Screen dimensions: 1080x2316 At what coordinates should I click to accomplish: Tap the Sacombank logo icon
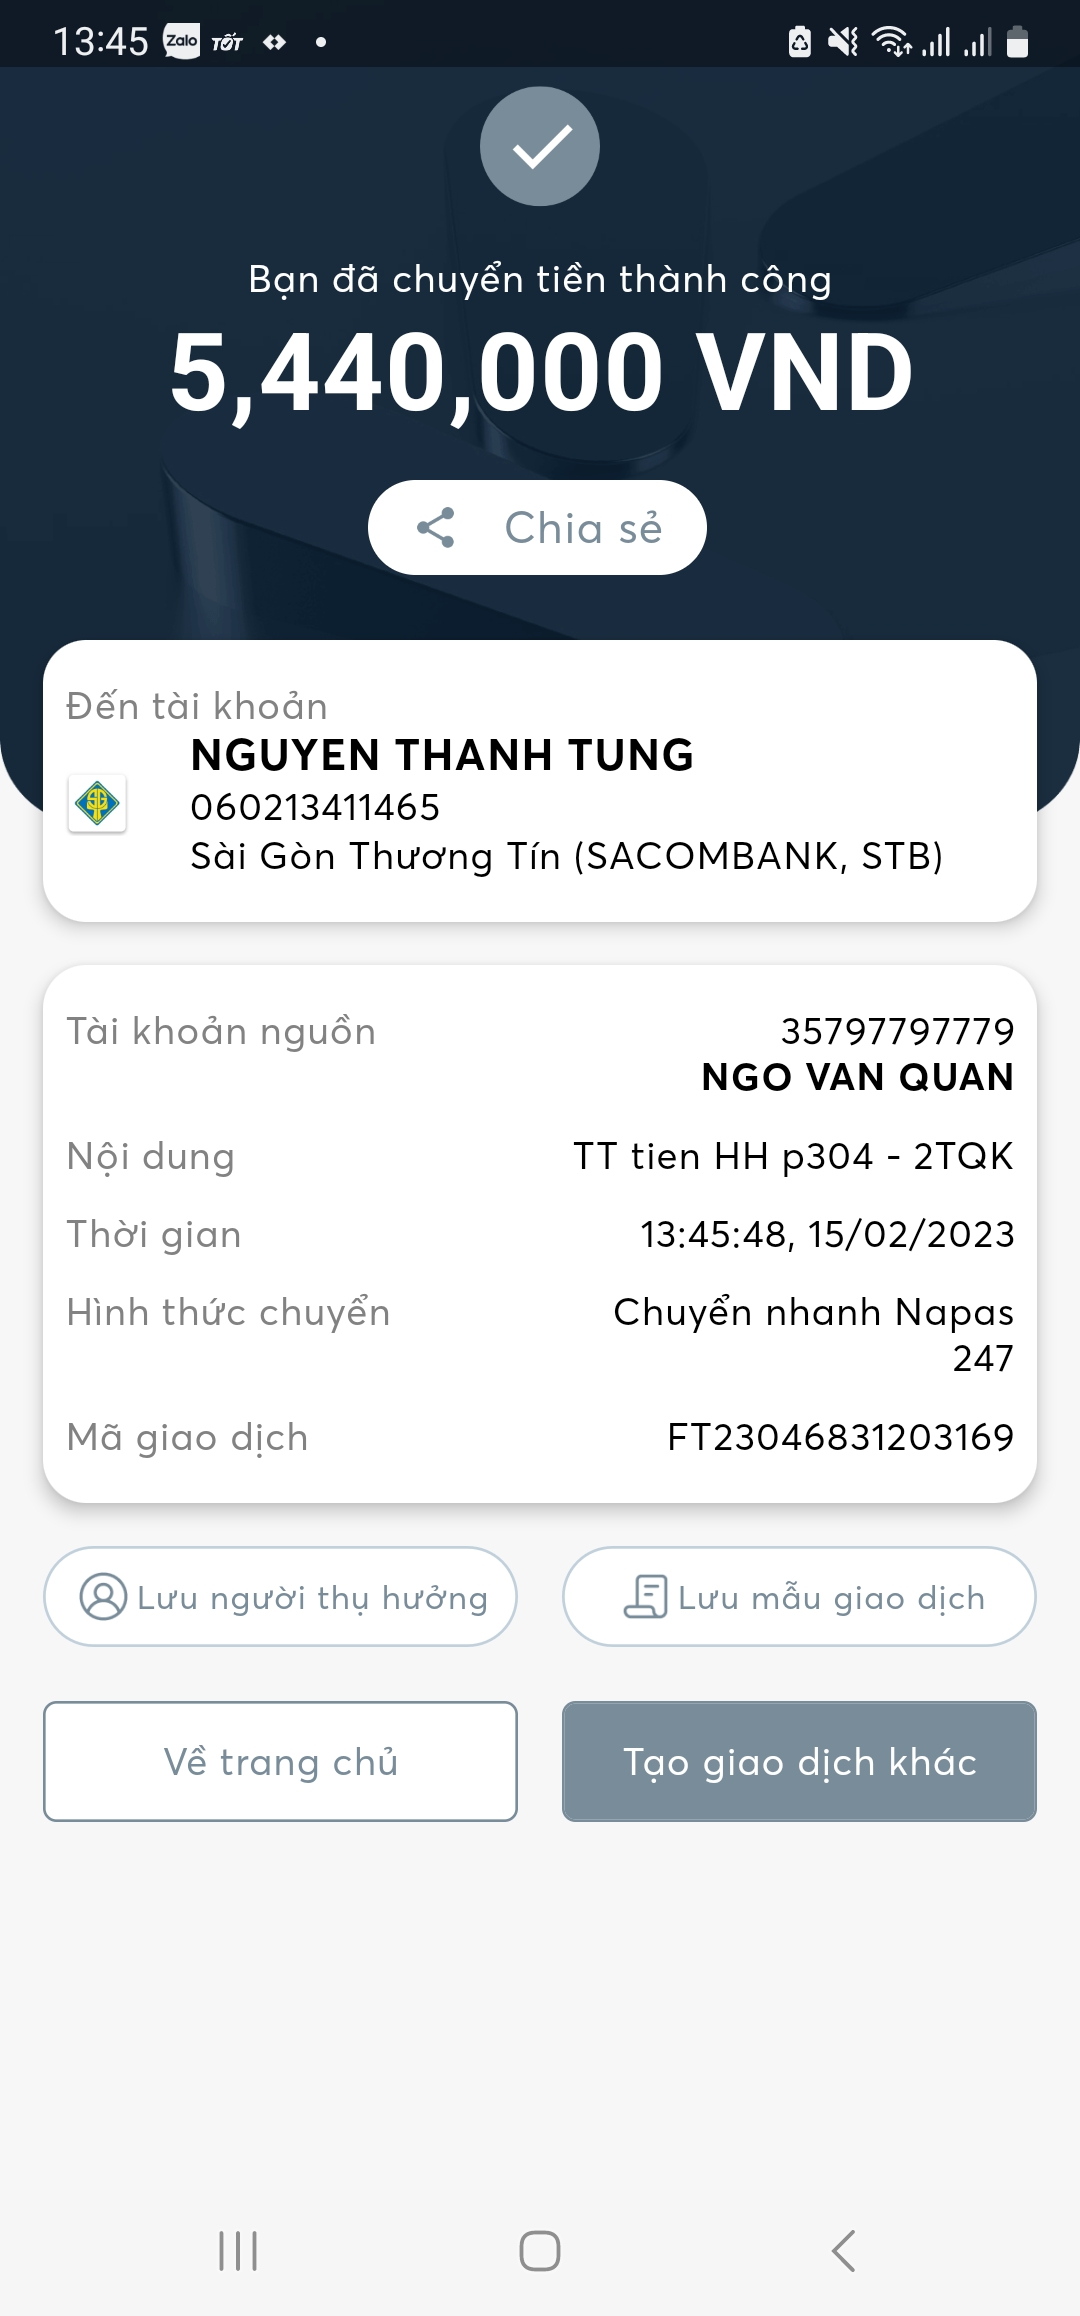pyautogui.click(x=97, y=803)
